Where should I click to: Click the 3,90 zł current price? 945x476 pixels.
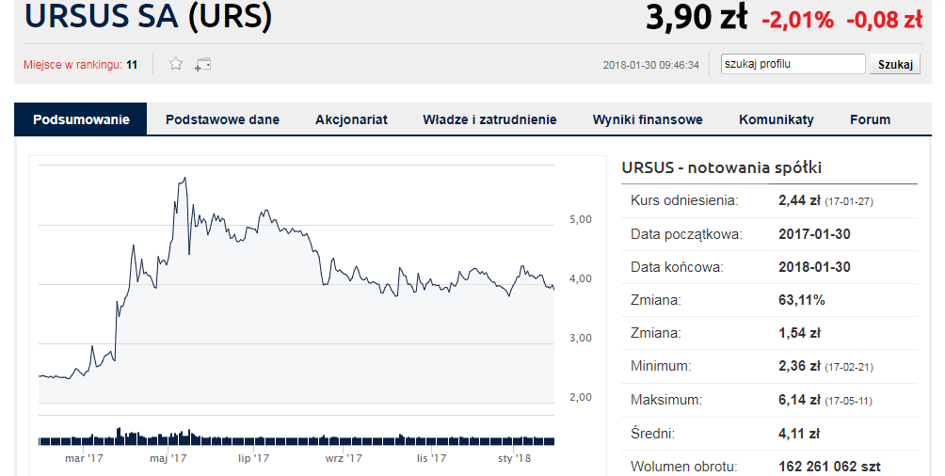(x=696, y=17)
